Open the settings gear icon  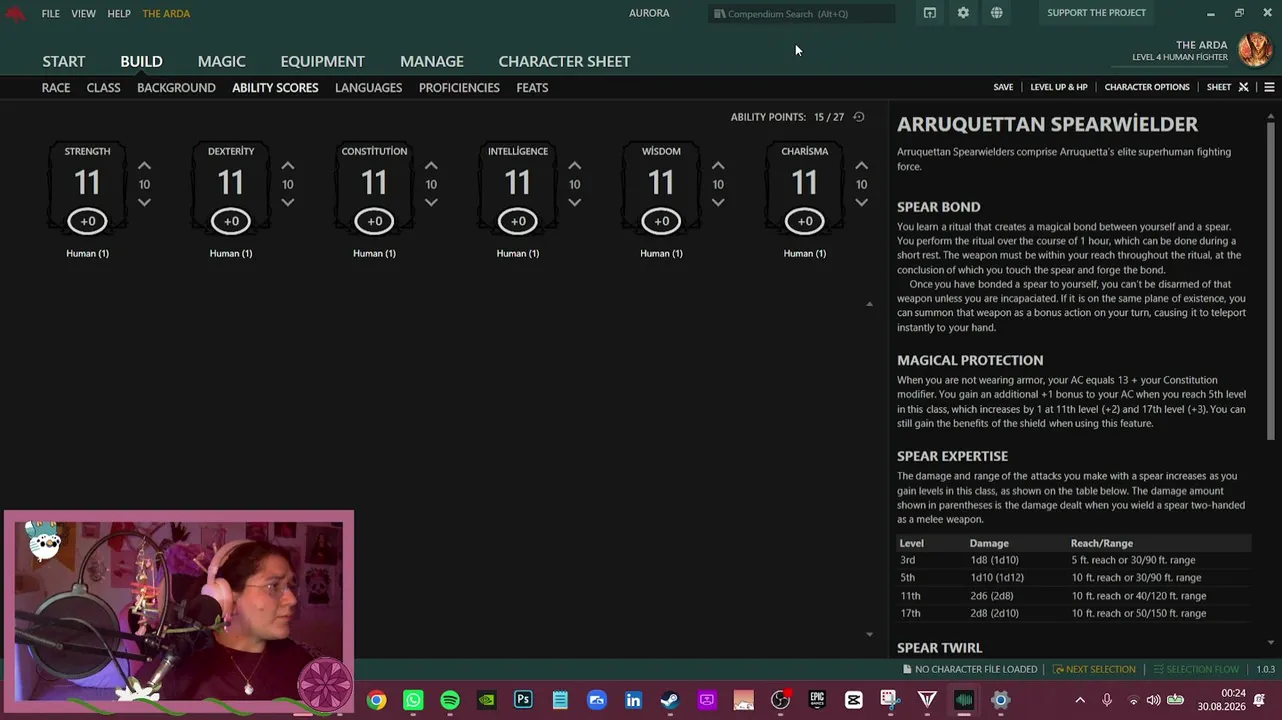[x=963, y=13]
